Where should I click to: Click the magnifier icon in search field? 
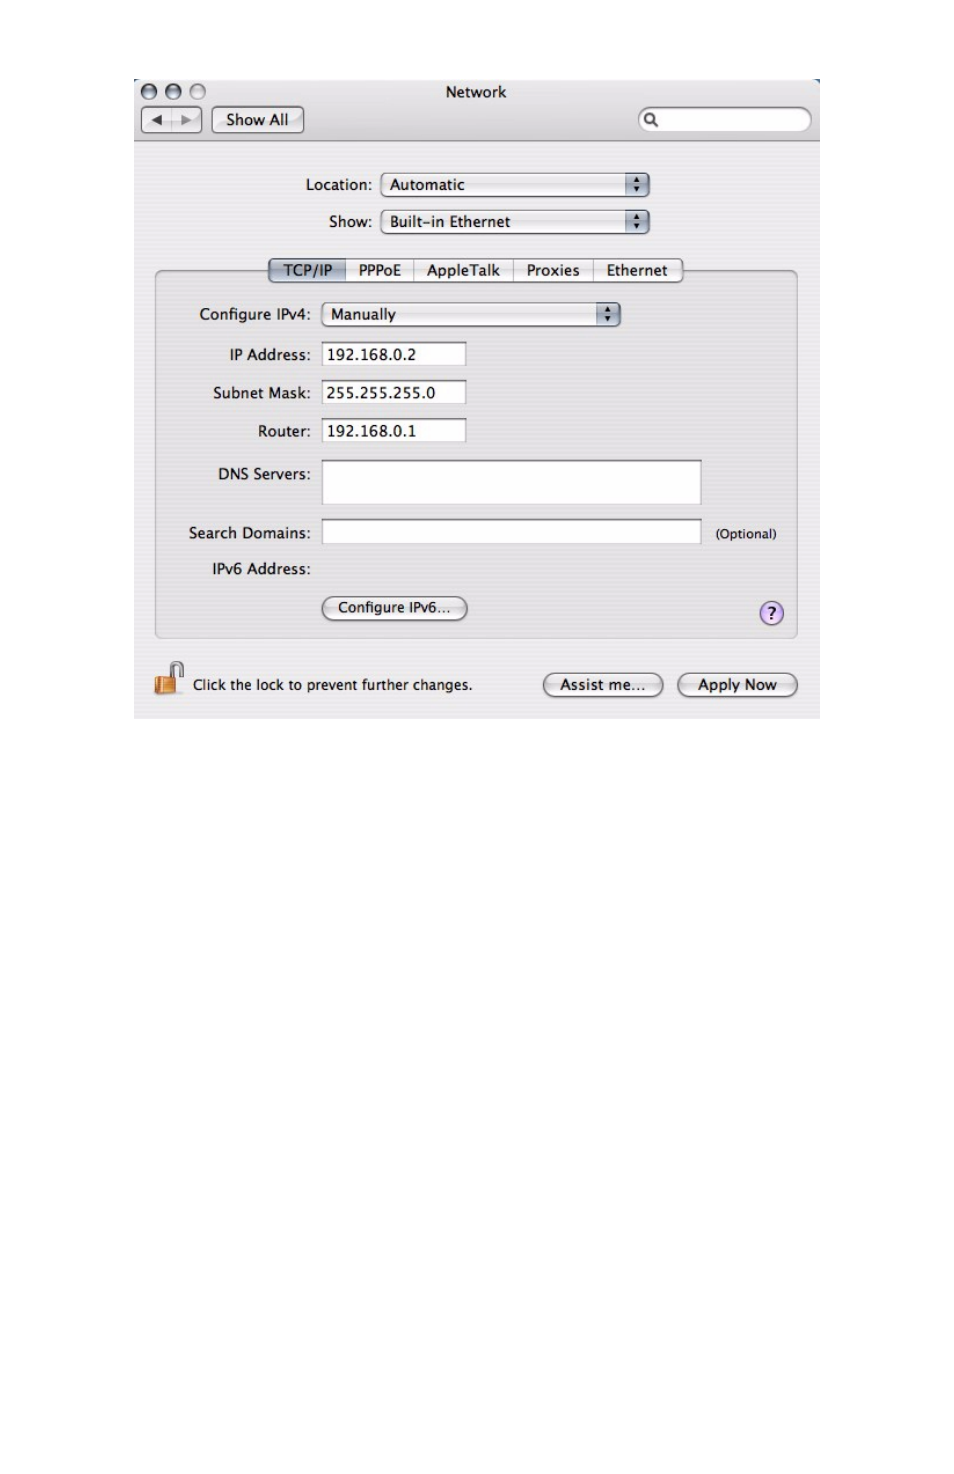tap(651, 120)
